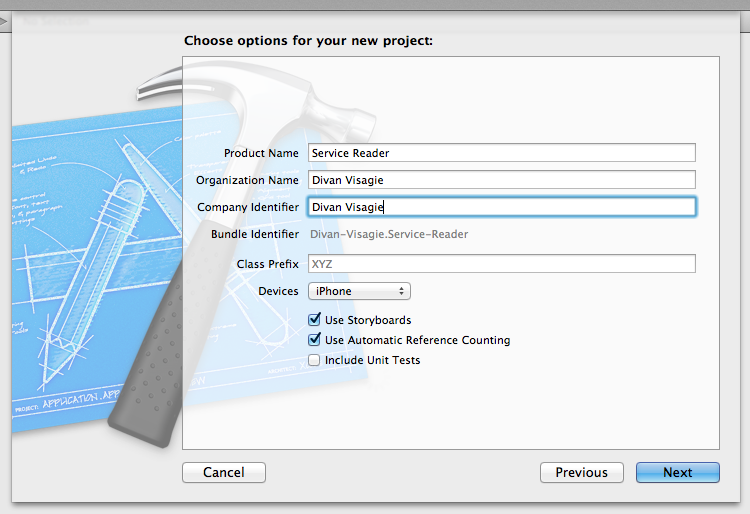Image resolution: width=750 pixels, height=514 pixels.
Task: Click the Devices label
Action: coord(278,291)
